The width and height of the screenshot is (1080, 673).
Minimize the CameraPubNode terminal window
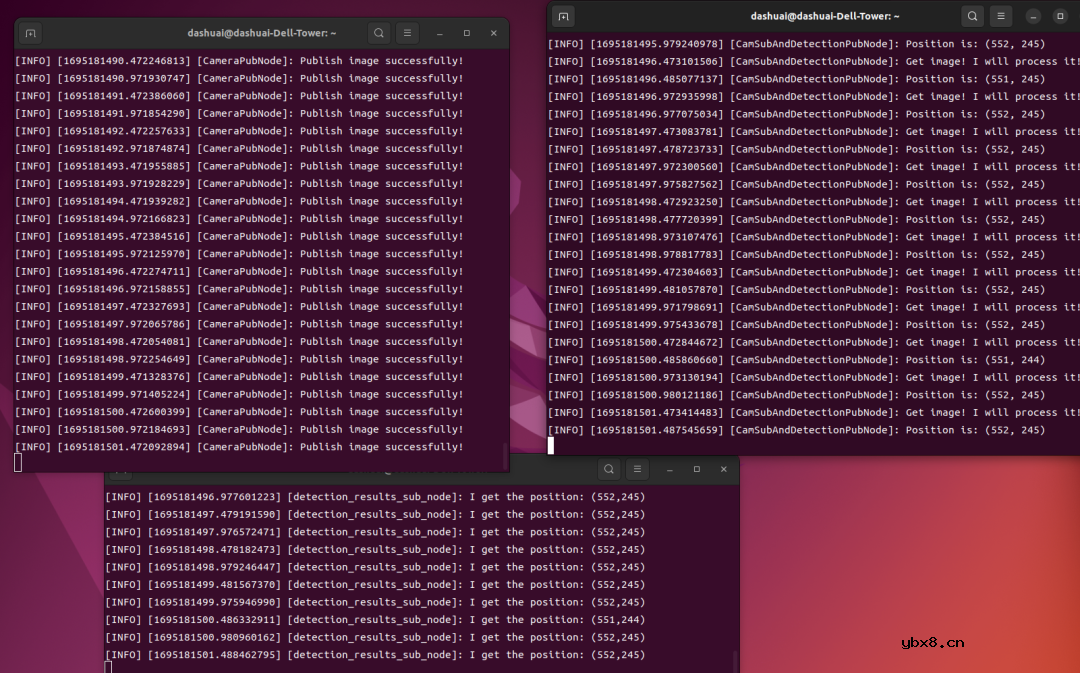coord(439,33)
